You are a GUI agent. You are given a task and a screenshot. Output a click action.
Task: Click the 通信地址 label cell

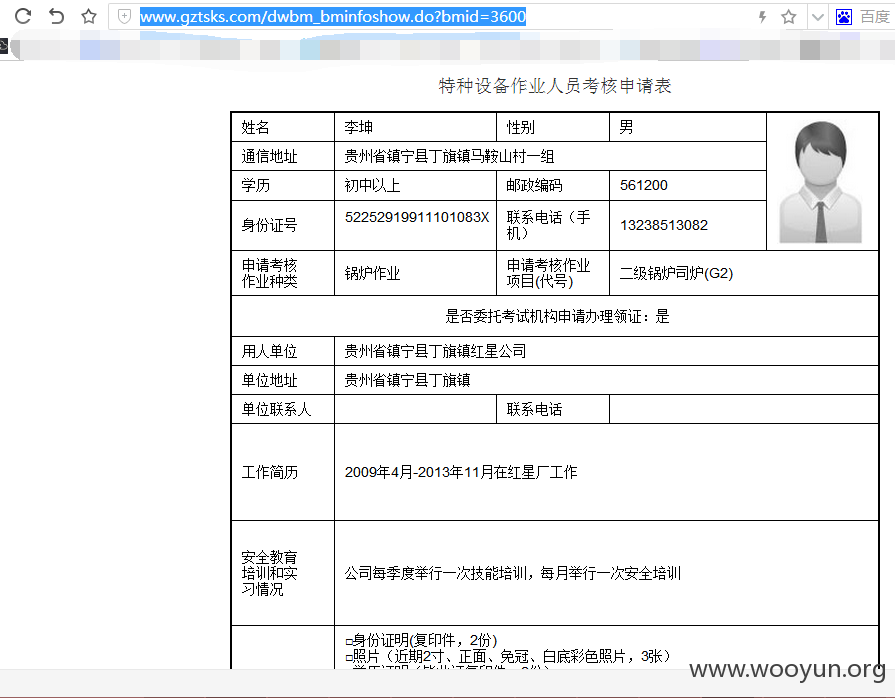click(283, 156)
